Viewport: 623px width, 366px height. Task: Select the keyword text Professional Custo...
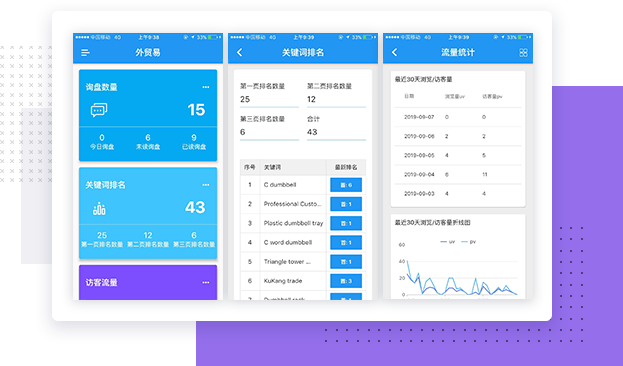tap(293, 204)
